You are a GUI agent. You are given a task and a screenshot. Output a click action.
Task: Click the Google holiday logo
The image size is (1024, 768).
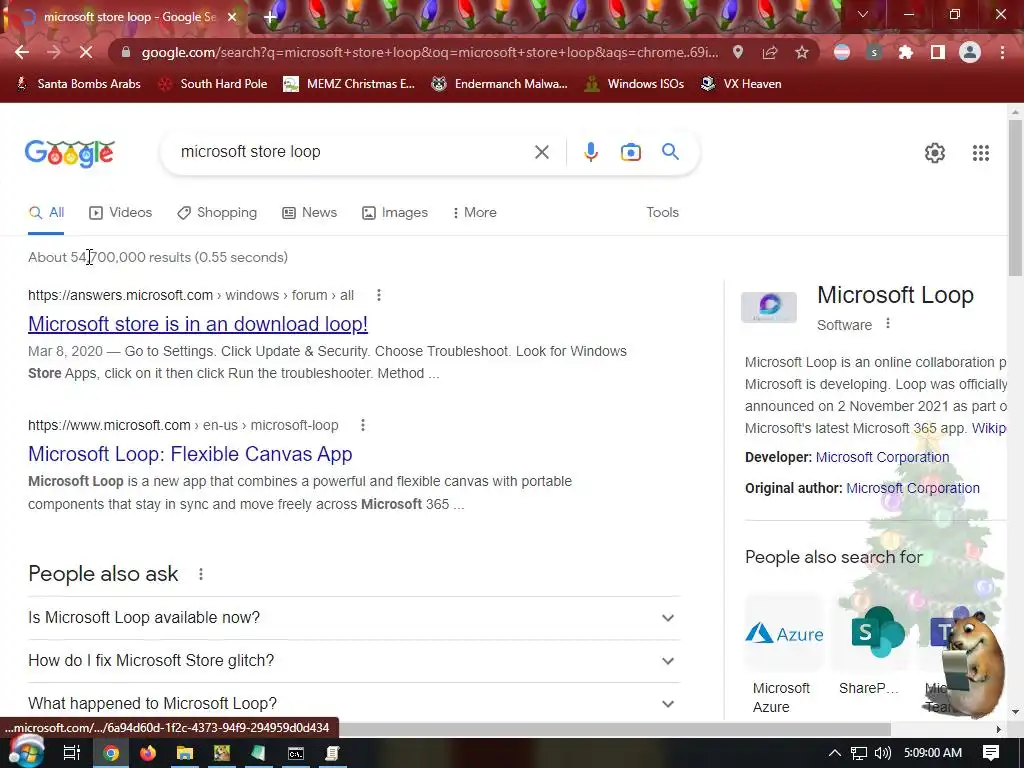(x=70, y=153)
